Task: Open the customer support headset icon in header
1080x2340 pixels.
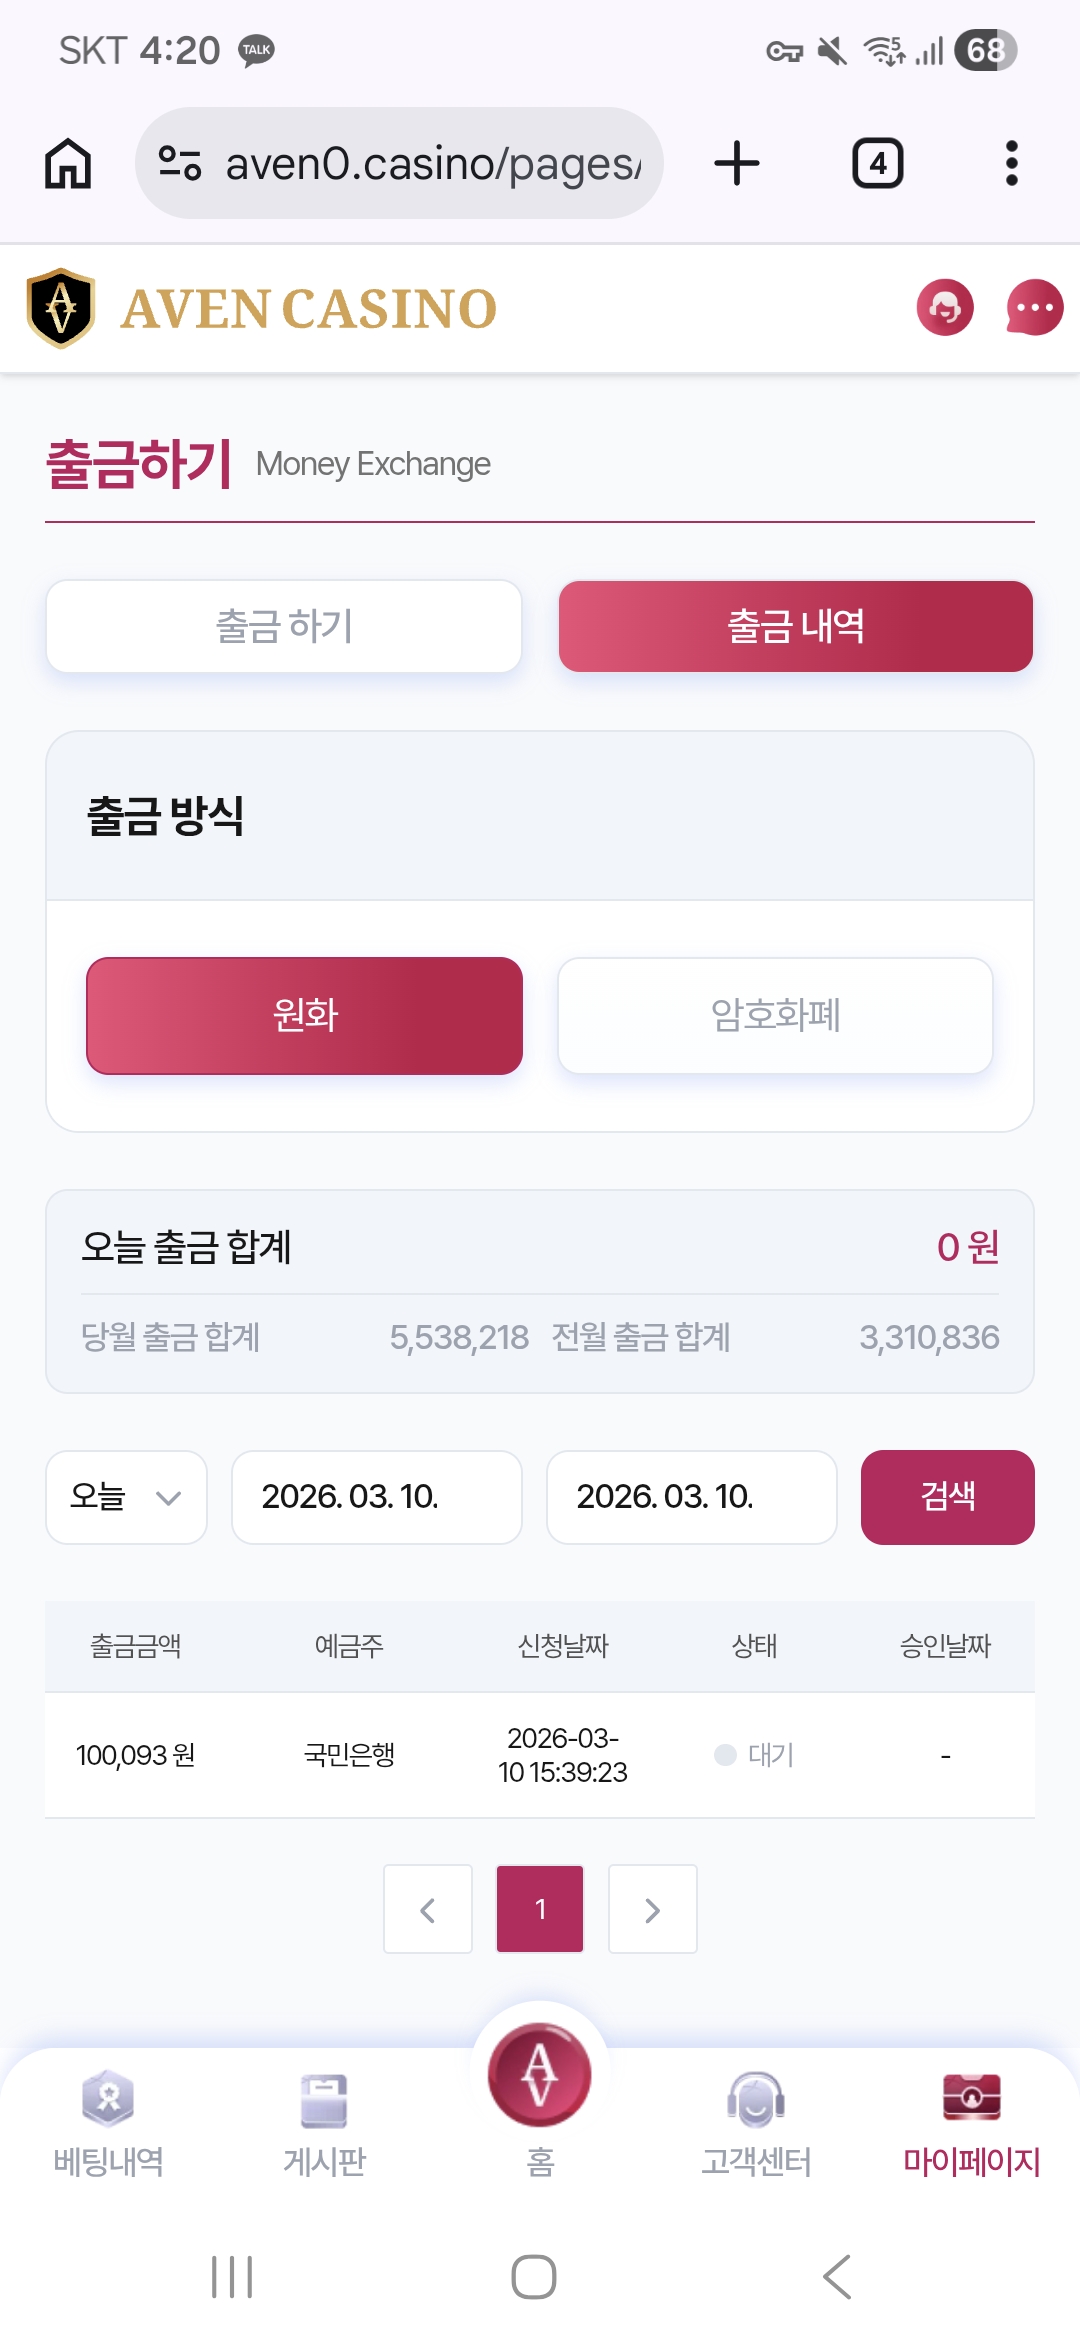Action: 944,308
